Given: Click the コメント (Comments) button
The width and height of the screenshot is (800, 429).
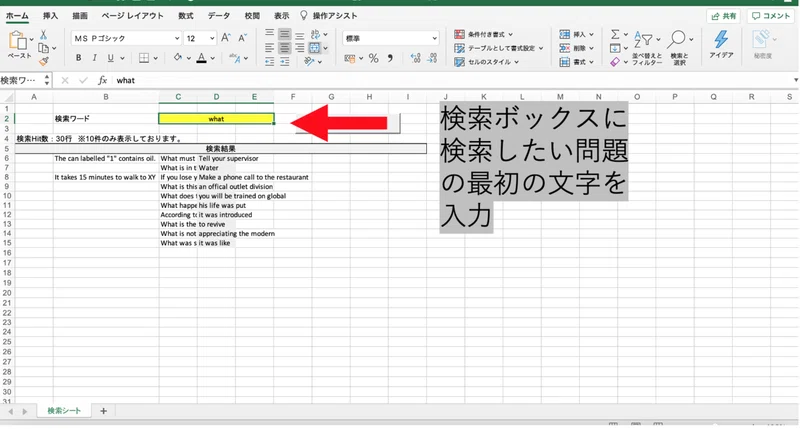Looking at the screenshot, I should pyautogui.click(x=771, y=16).
